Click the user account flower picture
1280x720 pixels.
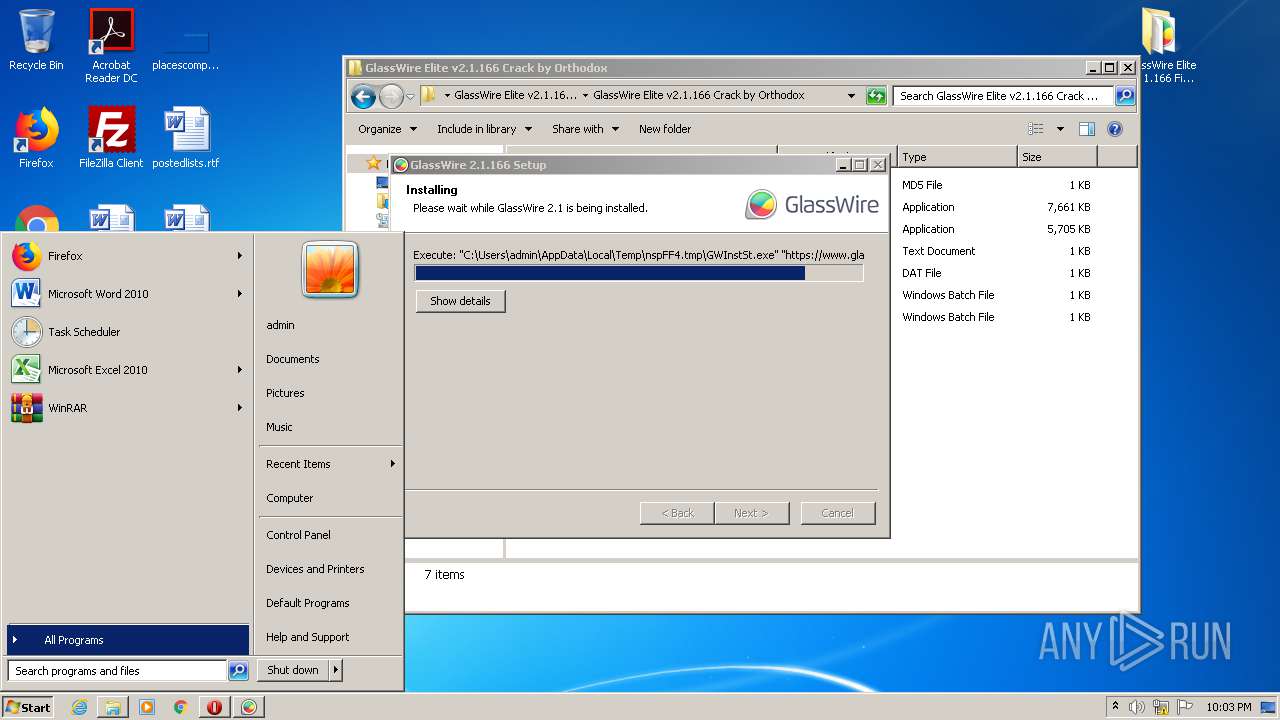[x=330, y=269]
